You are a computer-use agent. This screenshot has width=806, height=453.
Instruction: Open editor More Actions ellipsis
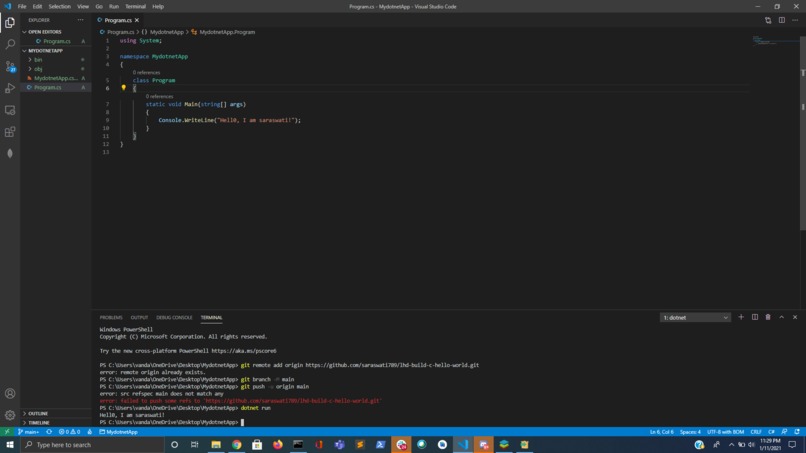click(795, 20)
